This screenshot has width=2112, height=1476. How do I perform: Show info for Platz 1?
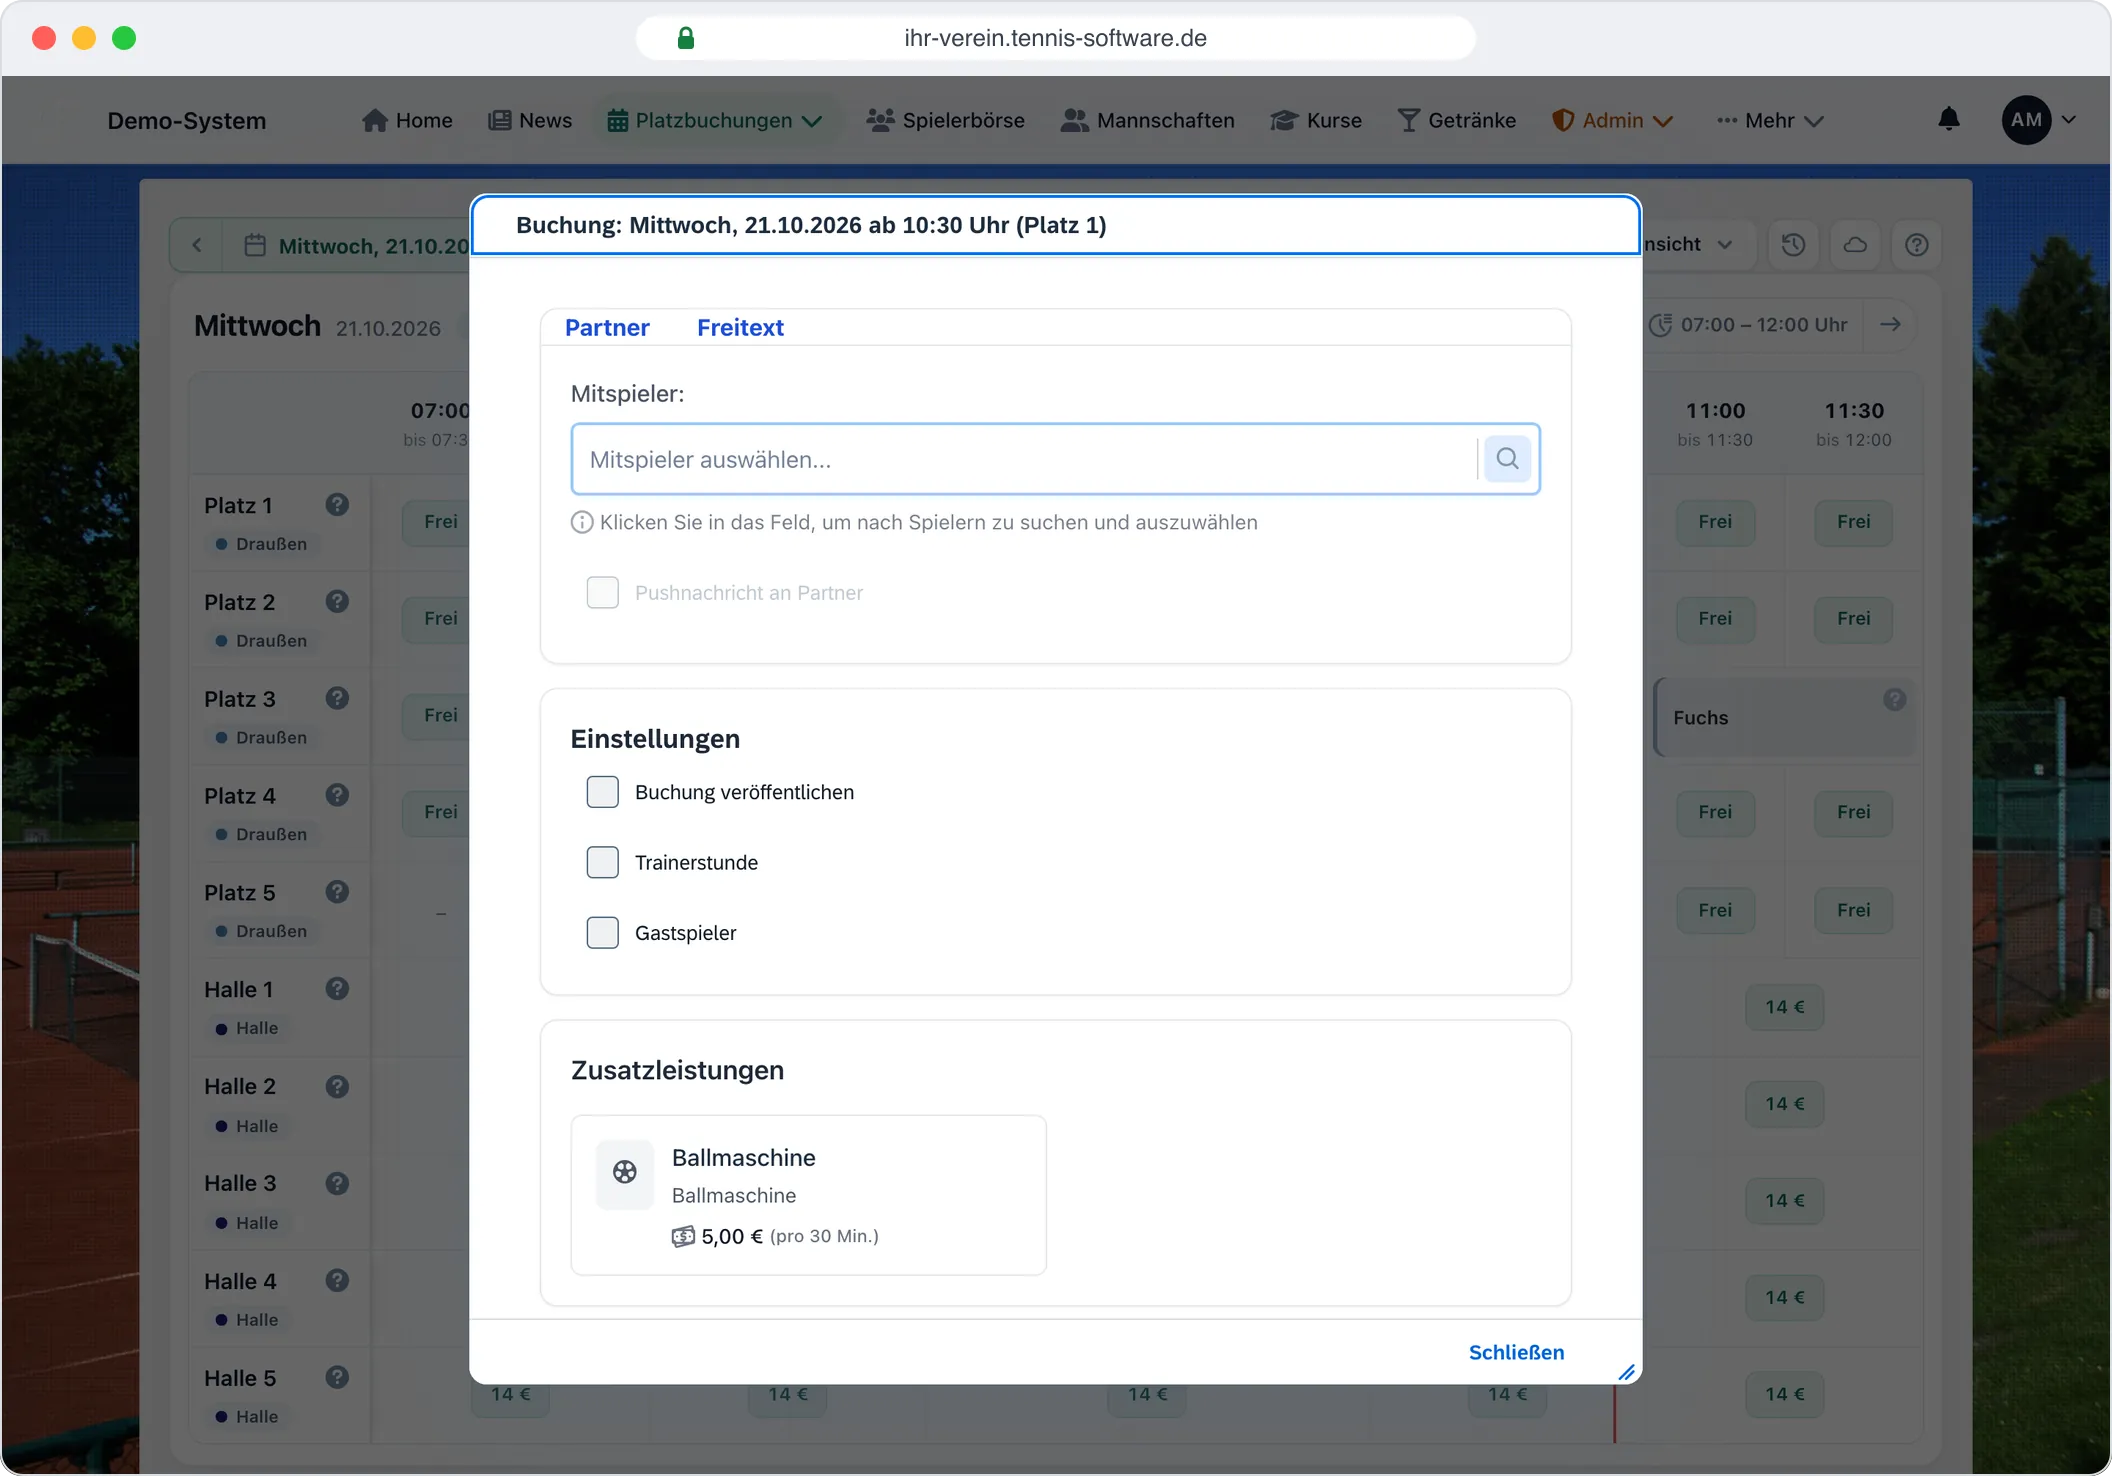337,505
